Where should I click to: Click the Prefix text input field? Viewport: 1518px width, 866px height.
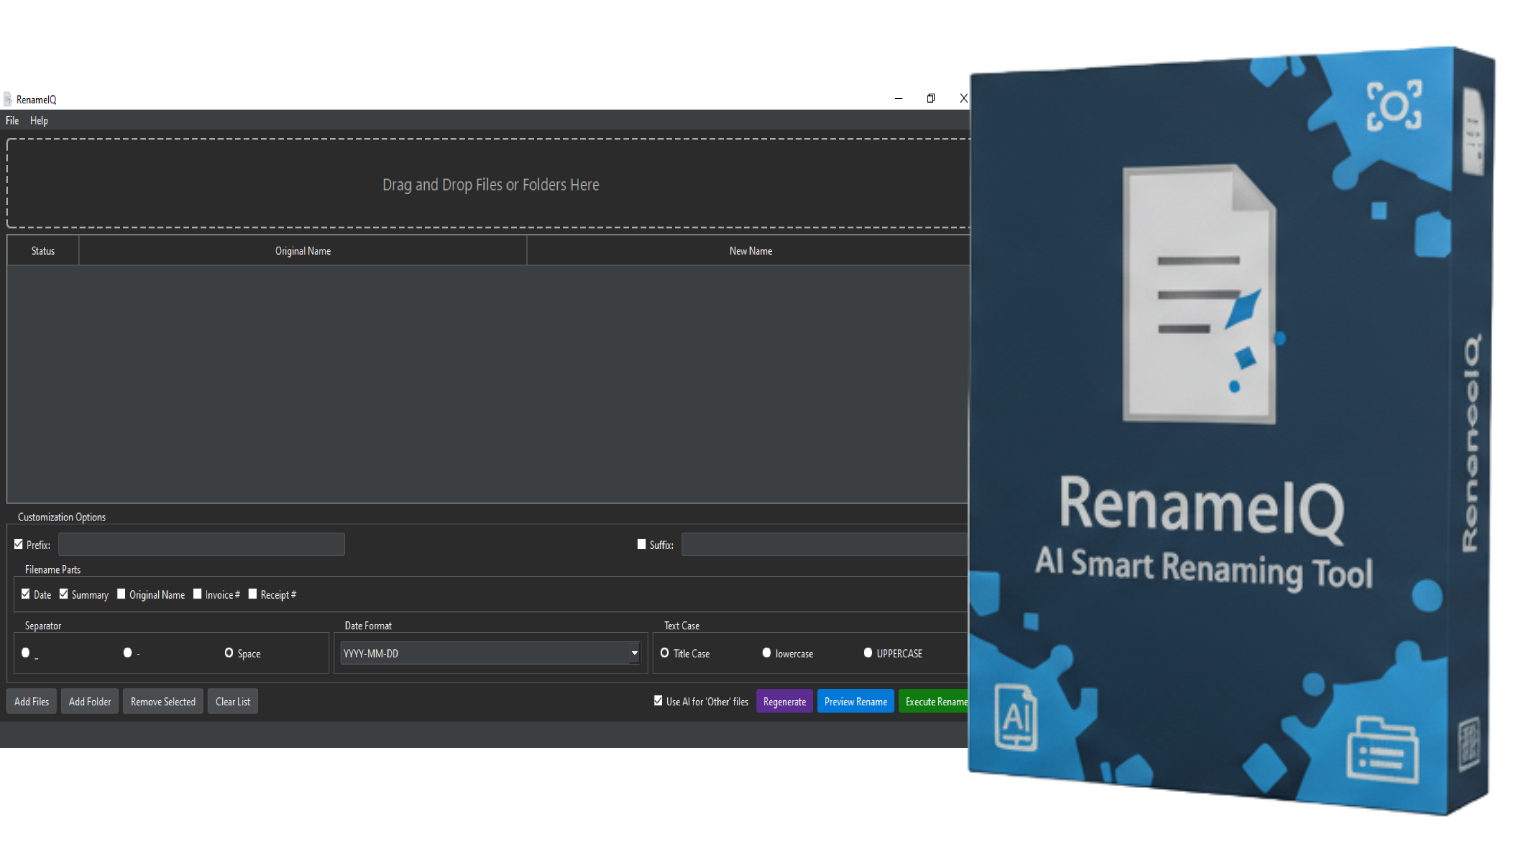pyautogui.click(x=201, y=545)
